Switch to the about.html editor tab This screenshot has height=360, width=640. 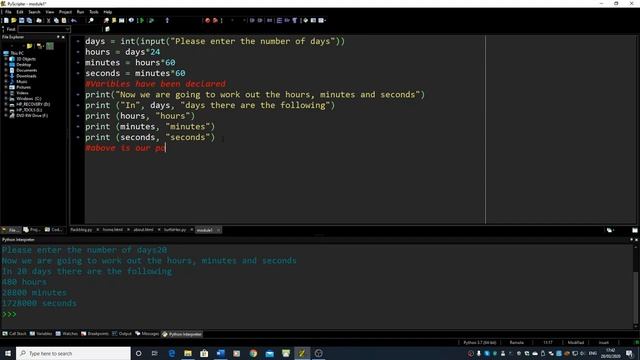[x=143, y=230]
